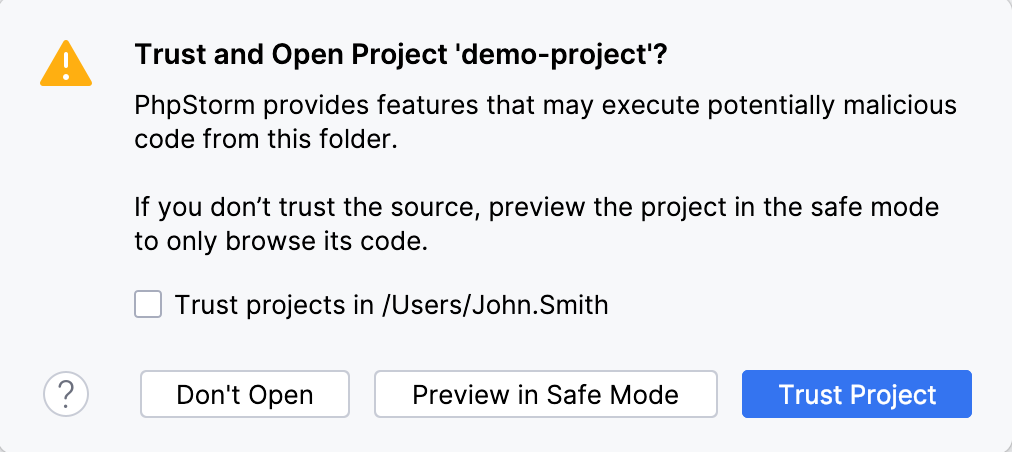Click the "/Users/John.Smith" path text
This screenshot has width=1012, height=452.
click(494, 305)
